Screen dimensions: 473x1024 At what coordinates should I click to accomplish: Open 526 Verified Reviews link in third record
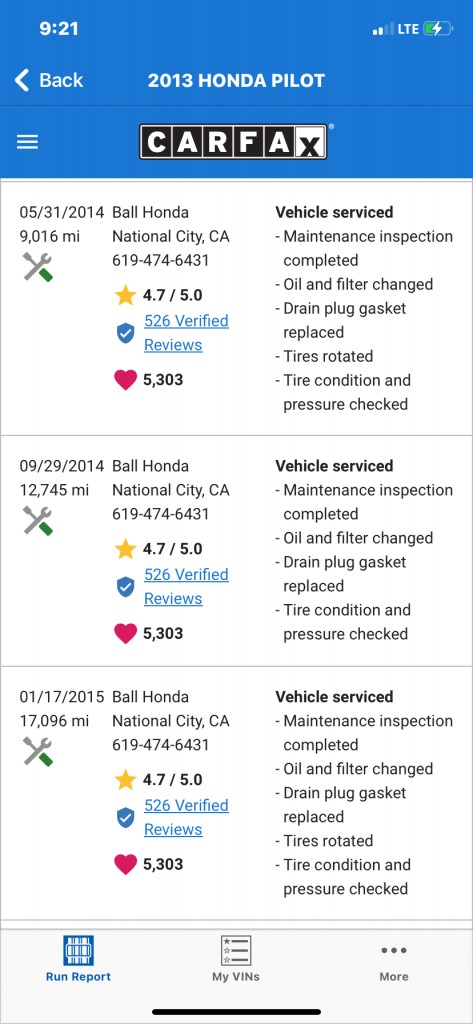point(186,818)
